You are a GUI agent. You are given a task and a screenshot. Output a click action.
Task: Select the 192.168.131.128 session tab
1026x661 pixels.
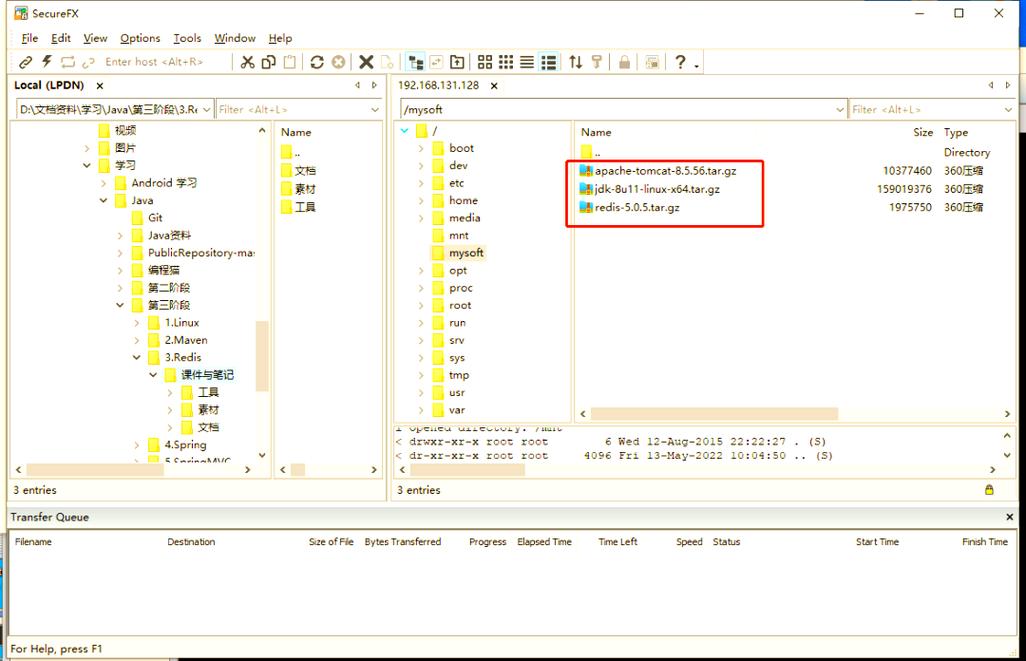[x=438, y=85]
